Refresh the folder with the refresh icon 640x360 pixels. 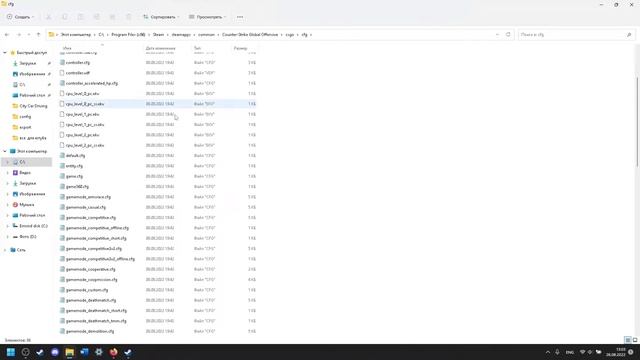tap(508, 35)
